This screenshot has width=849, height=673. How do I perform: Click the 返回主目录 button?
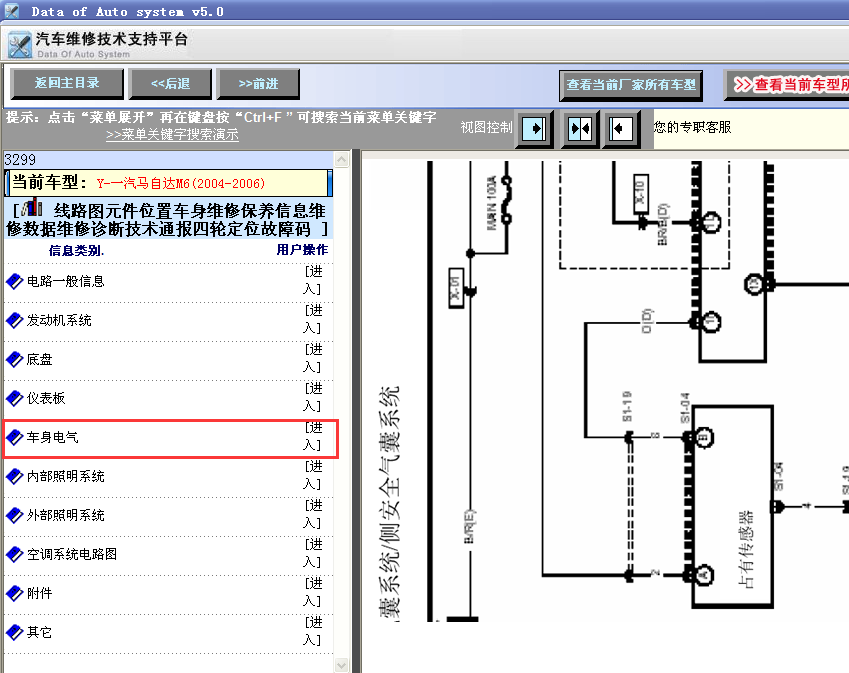(67, 83)
